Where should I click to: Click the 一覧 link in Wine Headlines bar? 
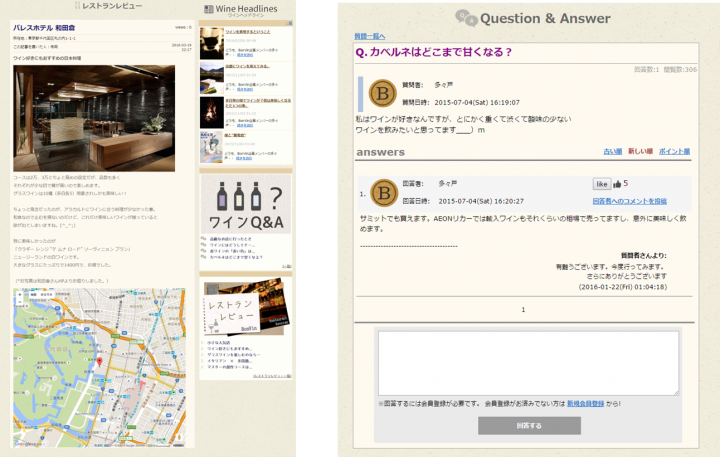pyautogui.click(x=289, y=23)
